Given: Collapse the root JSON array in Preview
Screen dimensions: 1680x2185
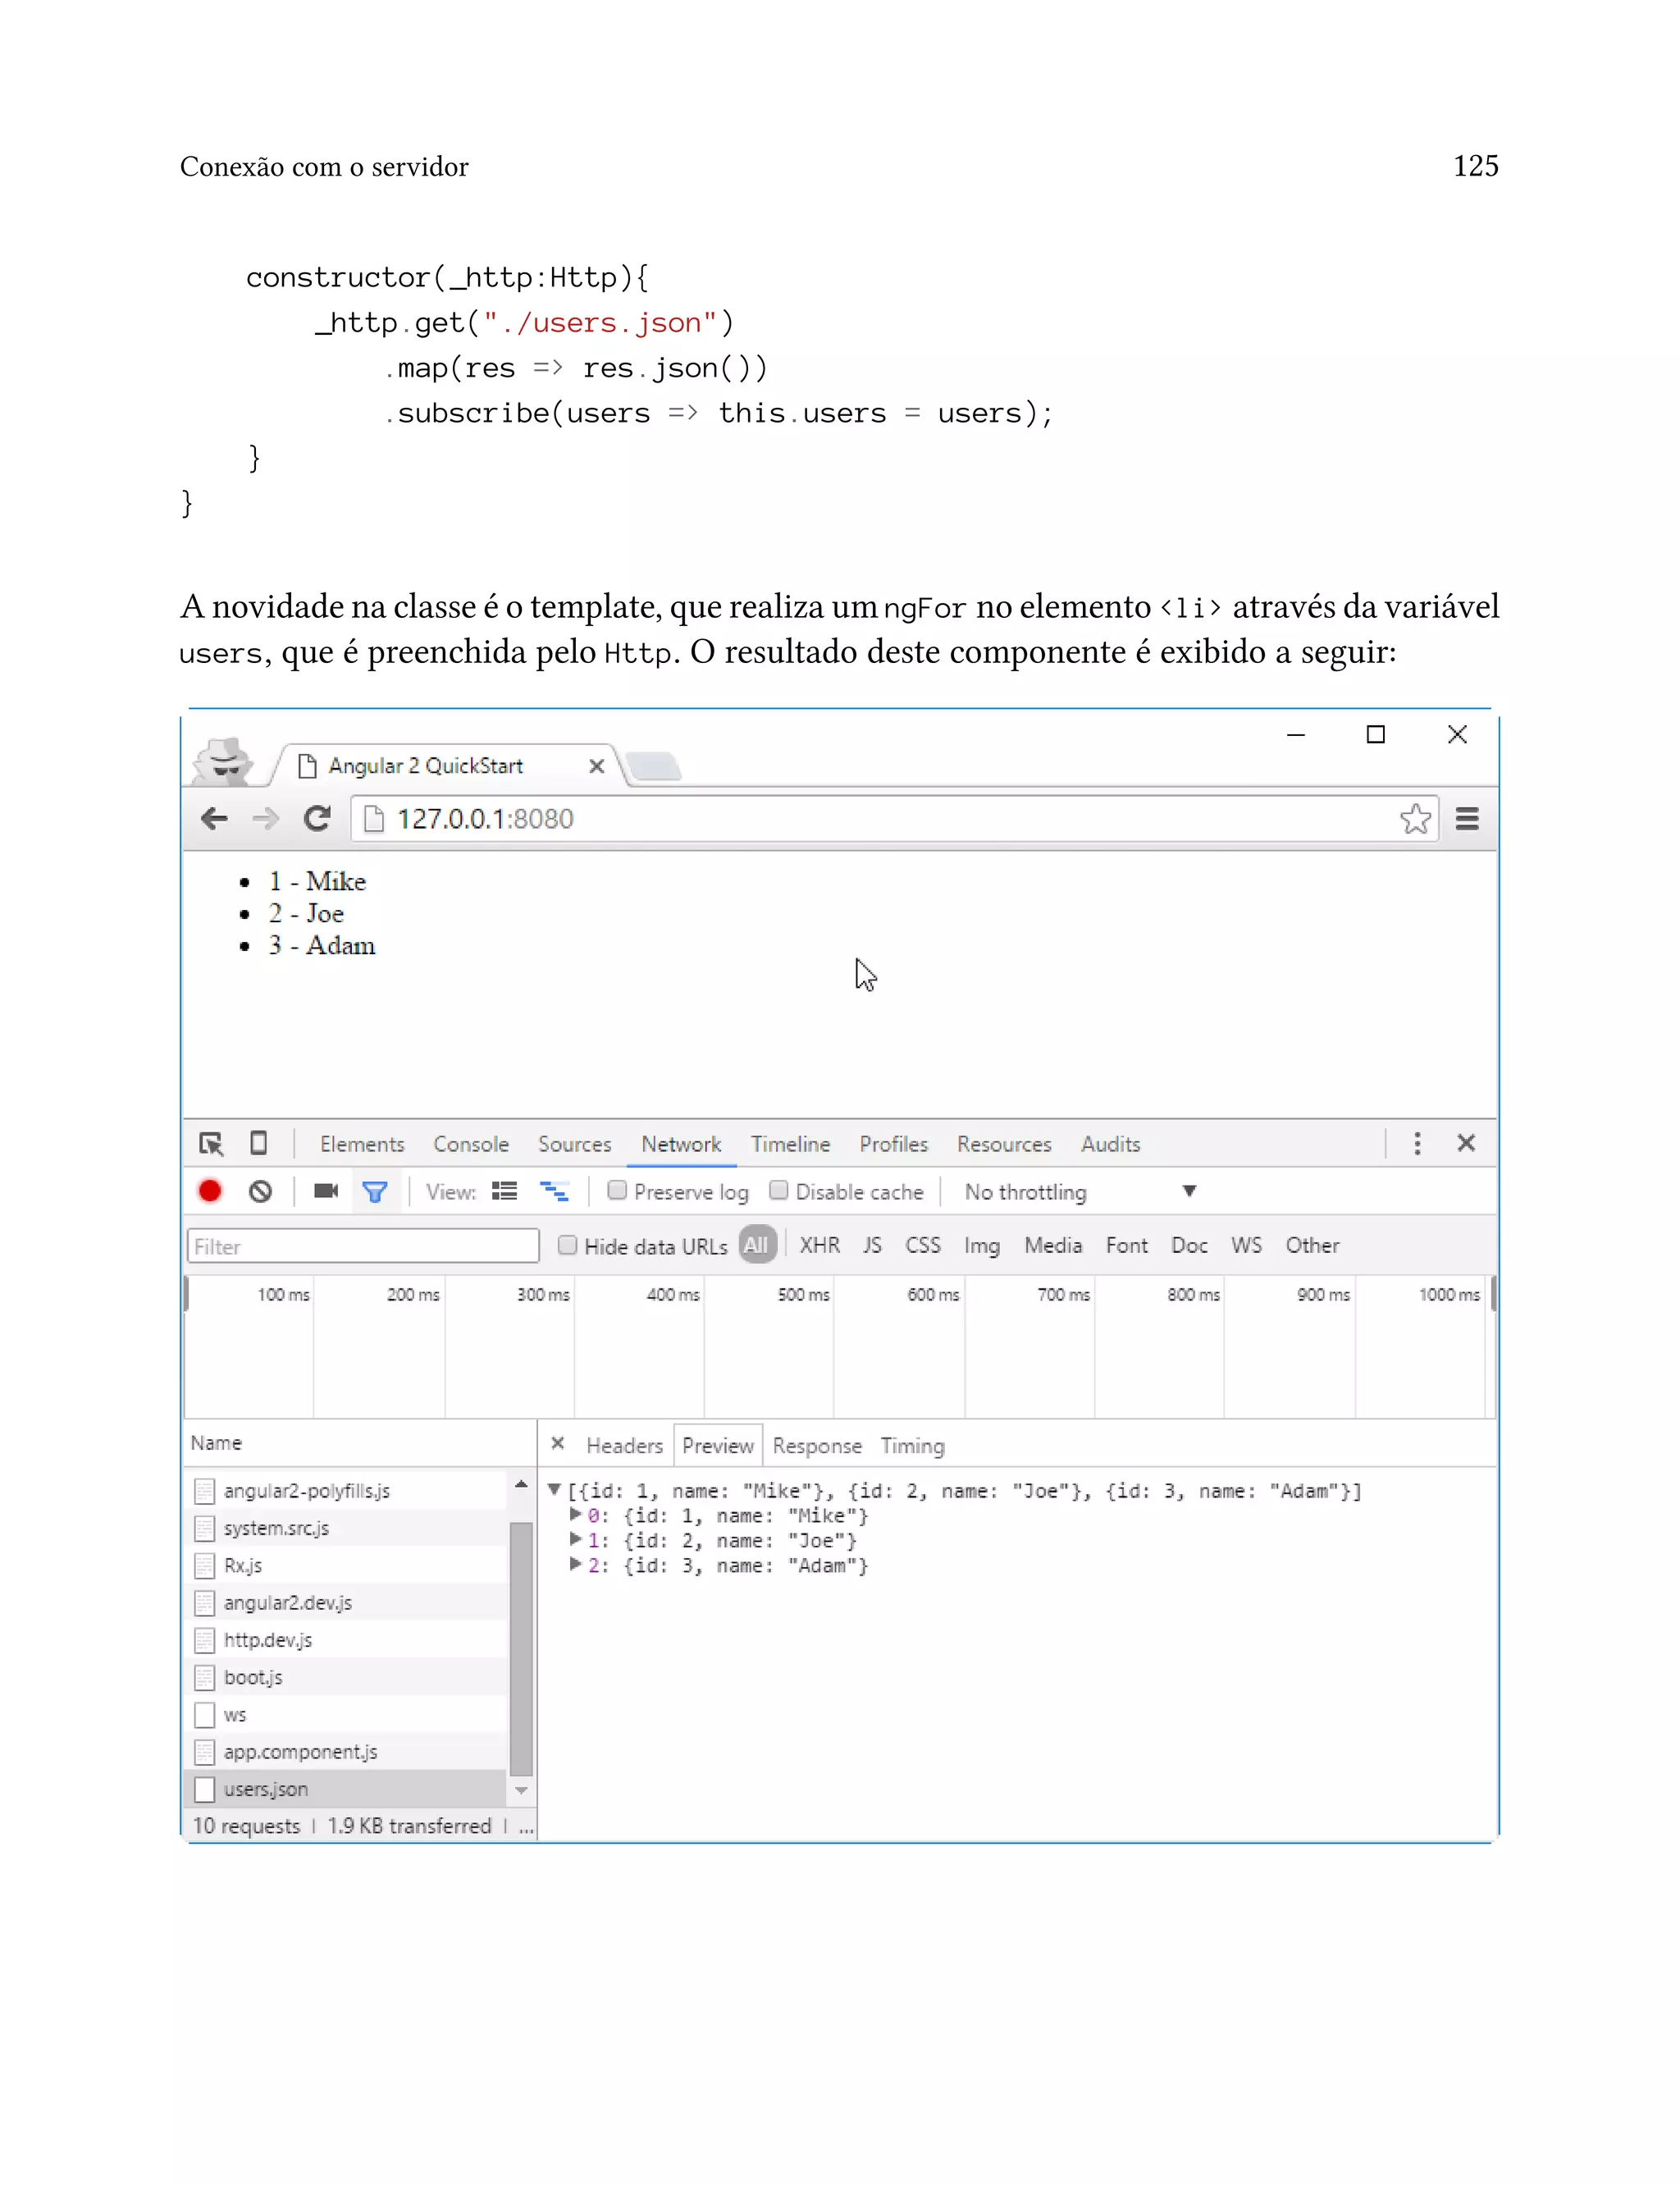Looking at the screenshot, I should point(554,1490).
